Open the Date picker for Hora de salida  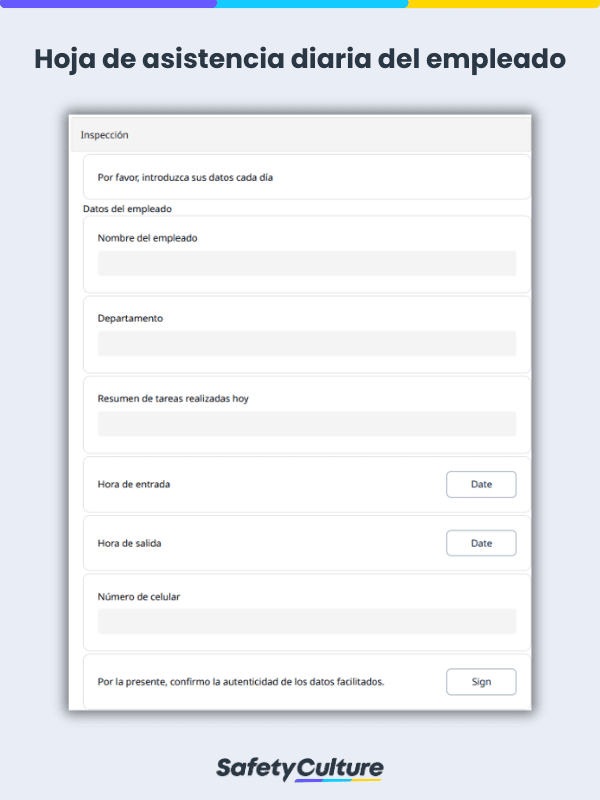[x=481, y=543]
